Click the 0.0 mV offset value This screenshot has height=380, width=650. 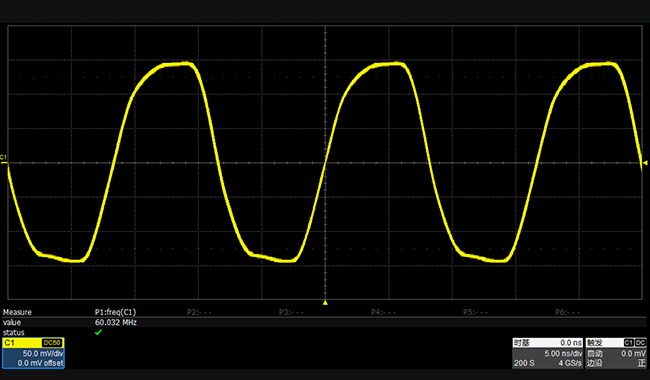pos(40,363)
